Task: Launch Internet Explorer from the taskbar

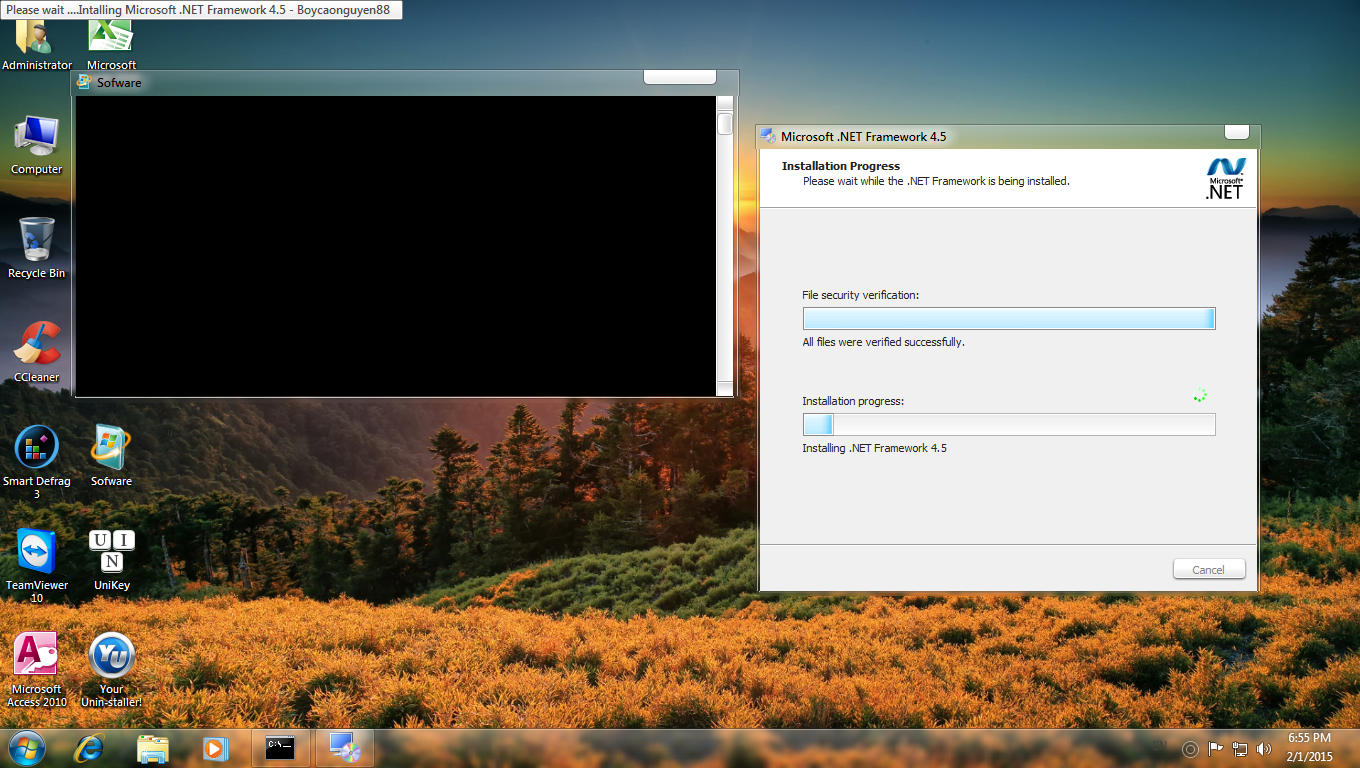Action: click(91, 748)
